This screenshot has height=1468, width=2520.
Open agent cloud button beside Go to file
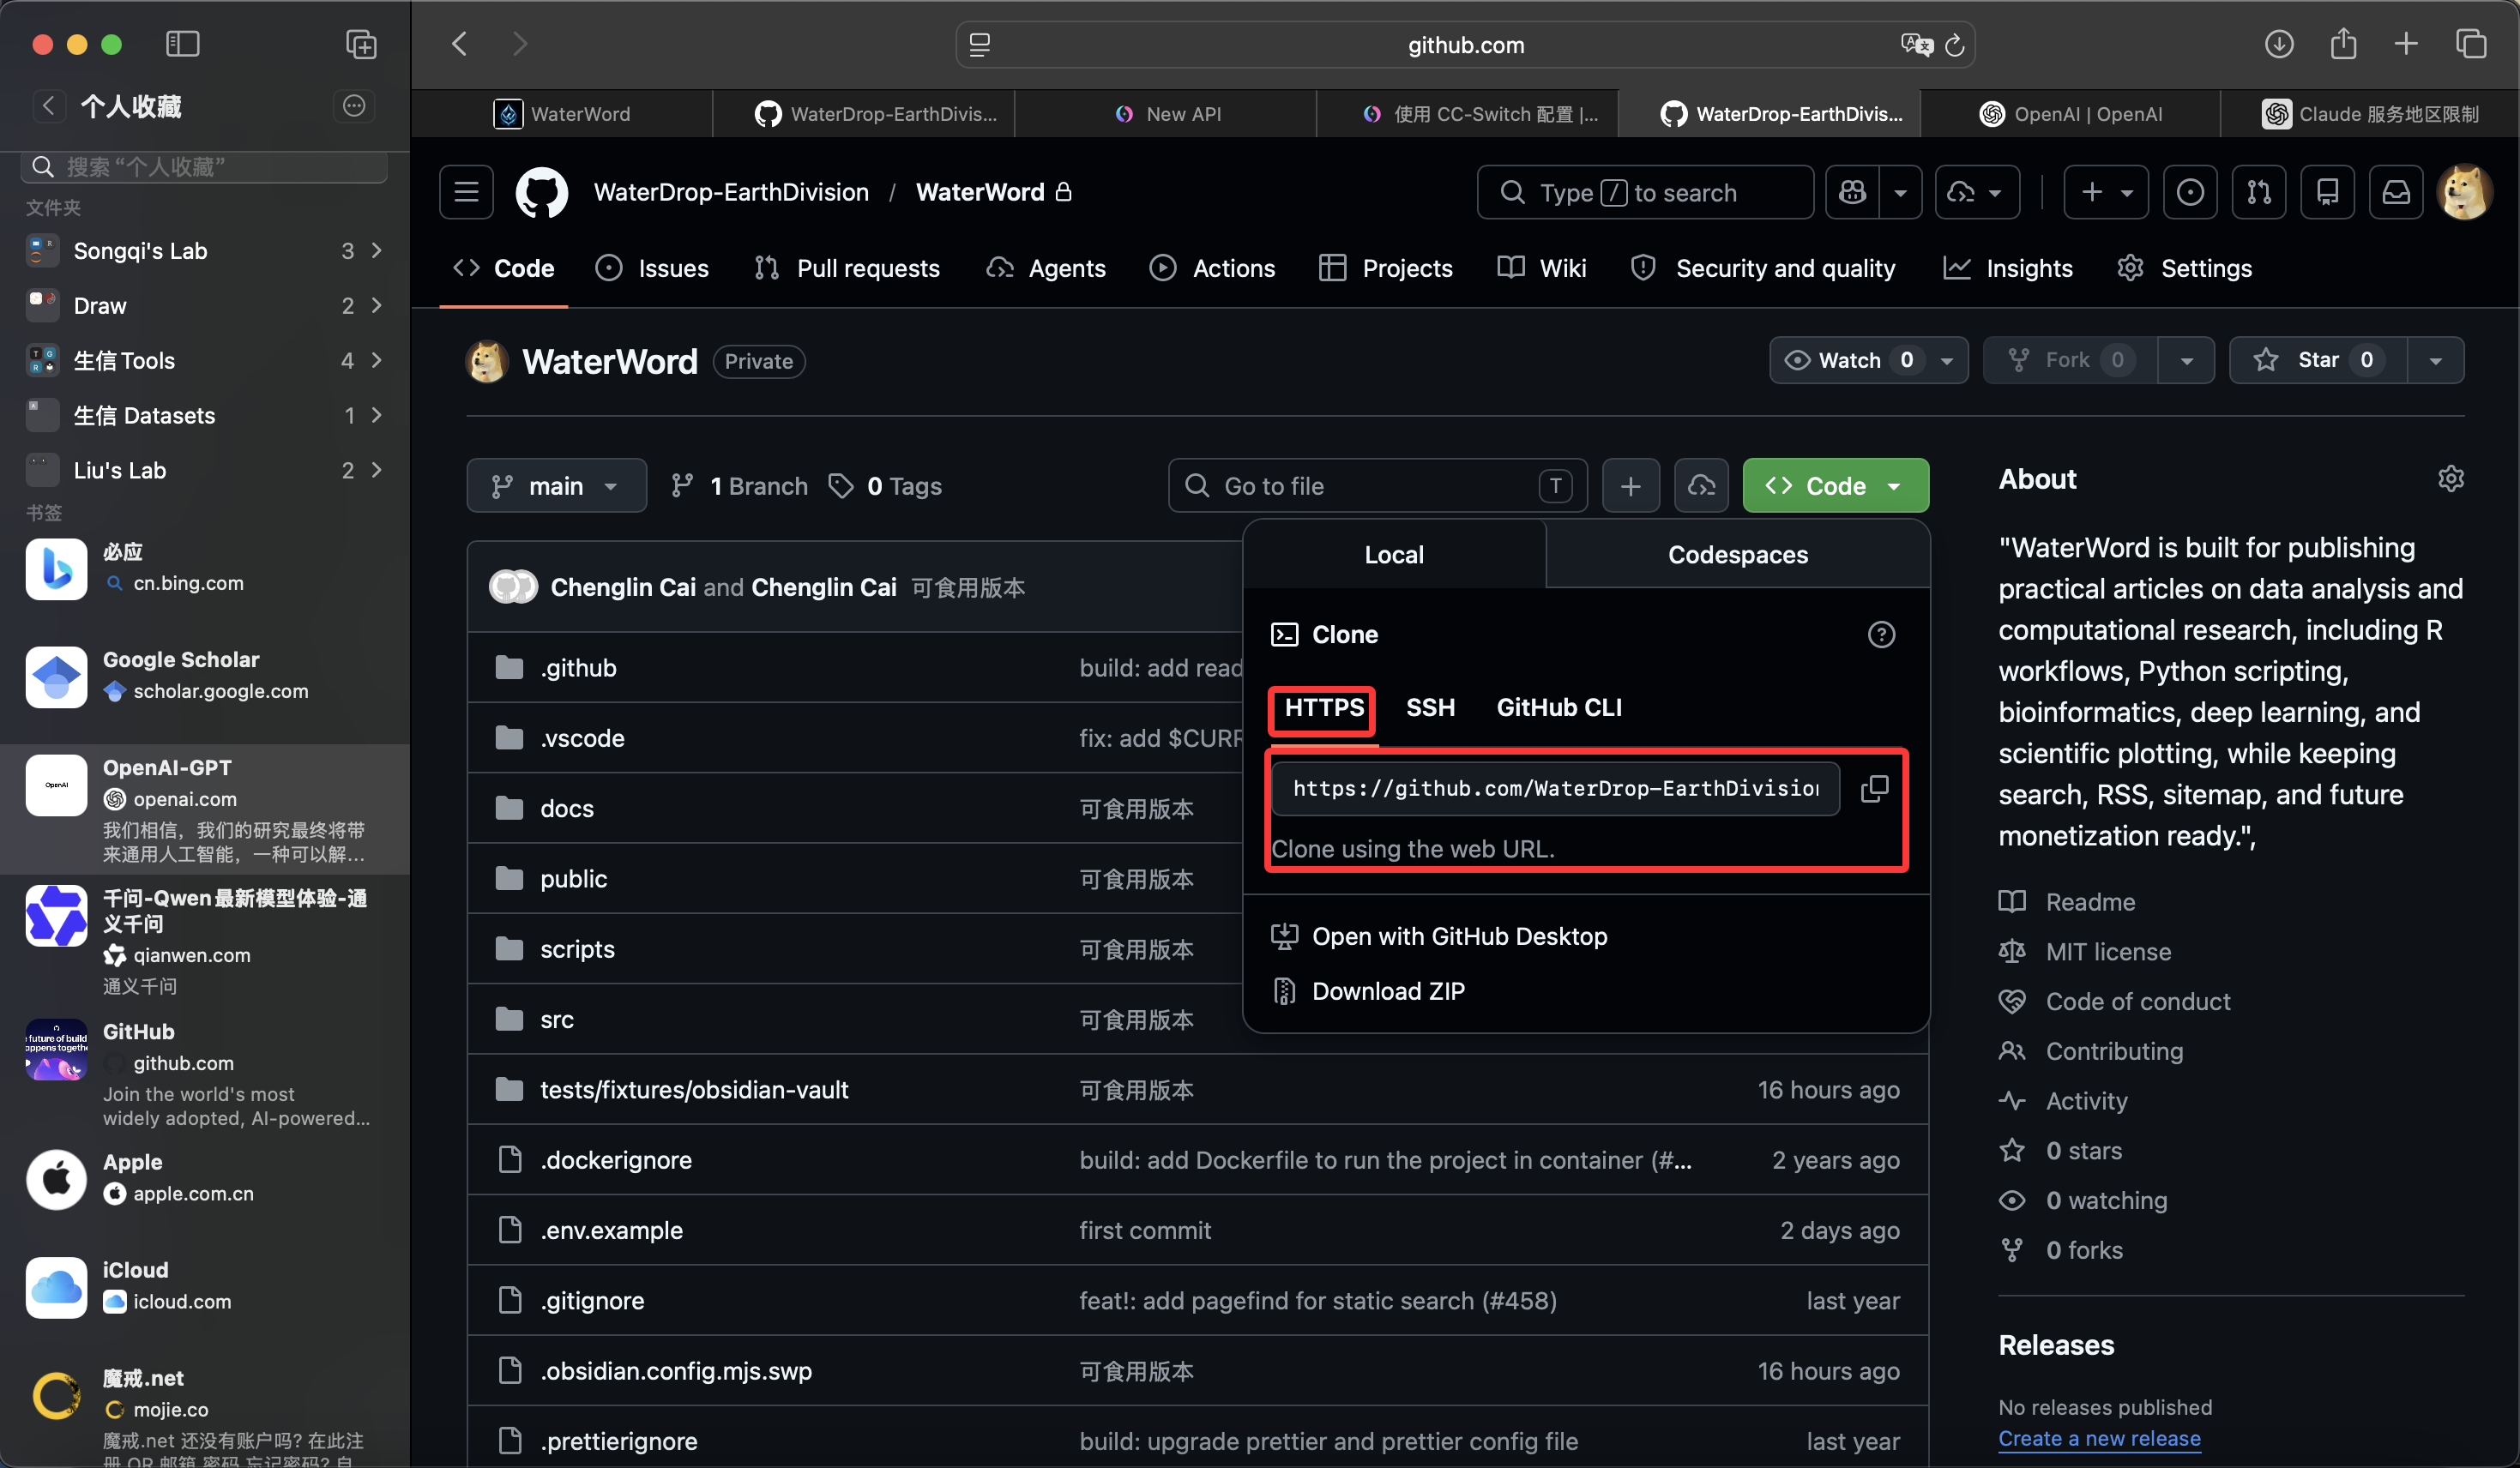1701,486
